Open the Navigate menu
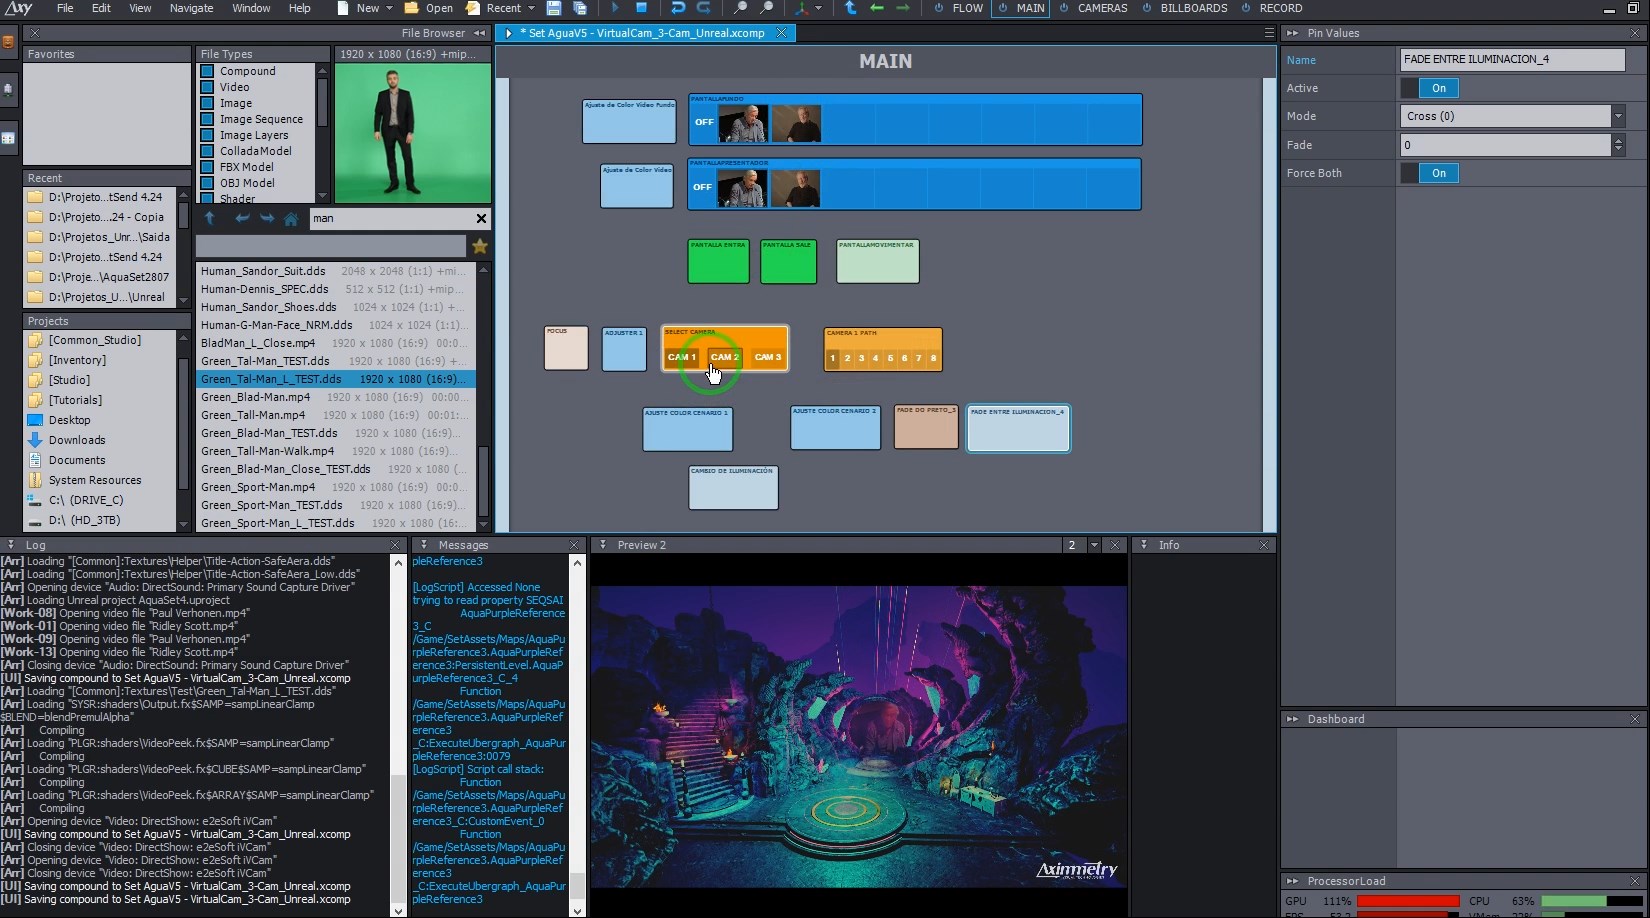This screenshot has width=1650, height=918. [191, 8]
